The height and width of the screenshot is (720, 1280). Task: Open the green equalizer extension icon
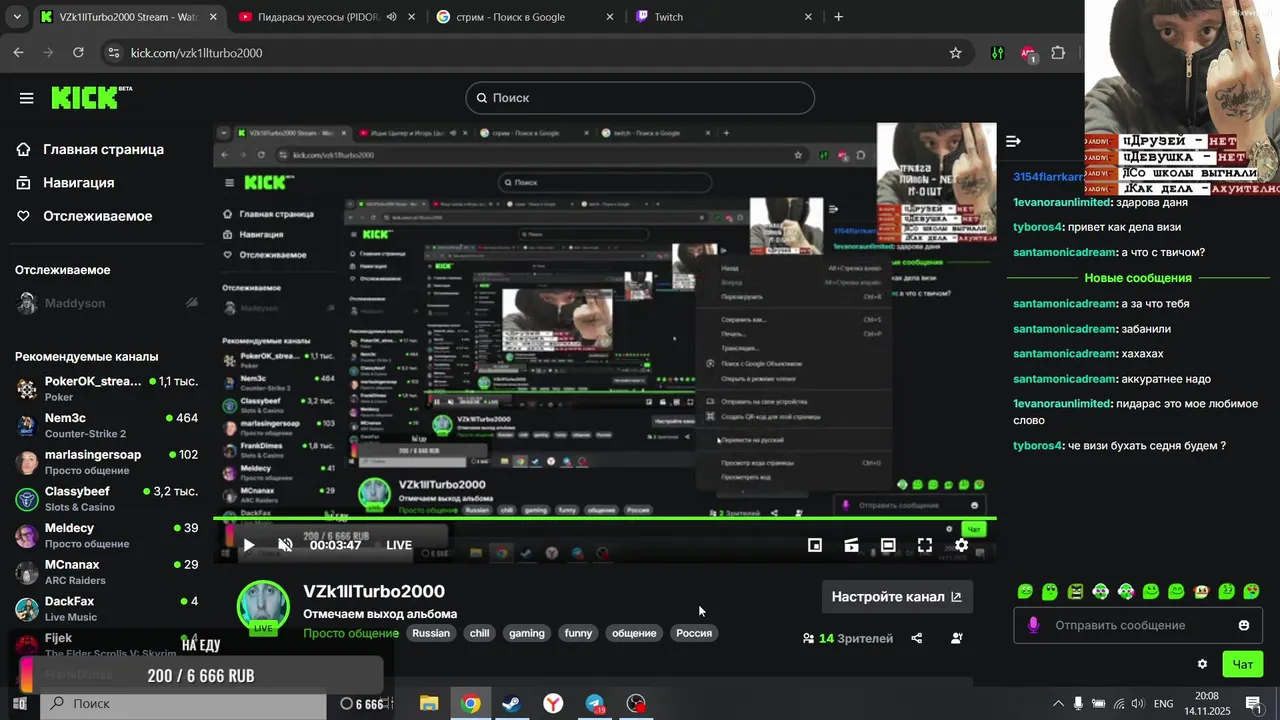pos(997,53)
